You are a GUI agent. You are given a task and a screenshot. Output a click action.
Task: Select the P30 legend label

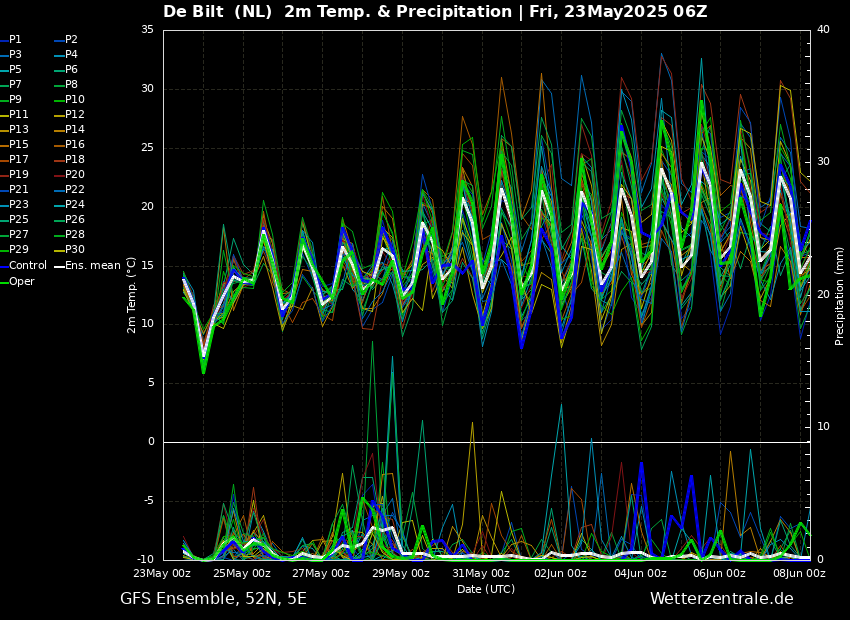pyautogui.click(x=74, y=250)
